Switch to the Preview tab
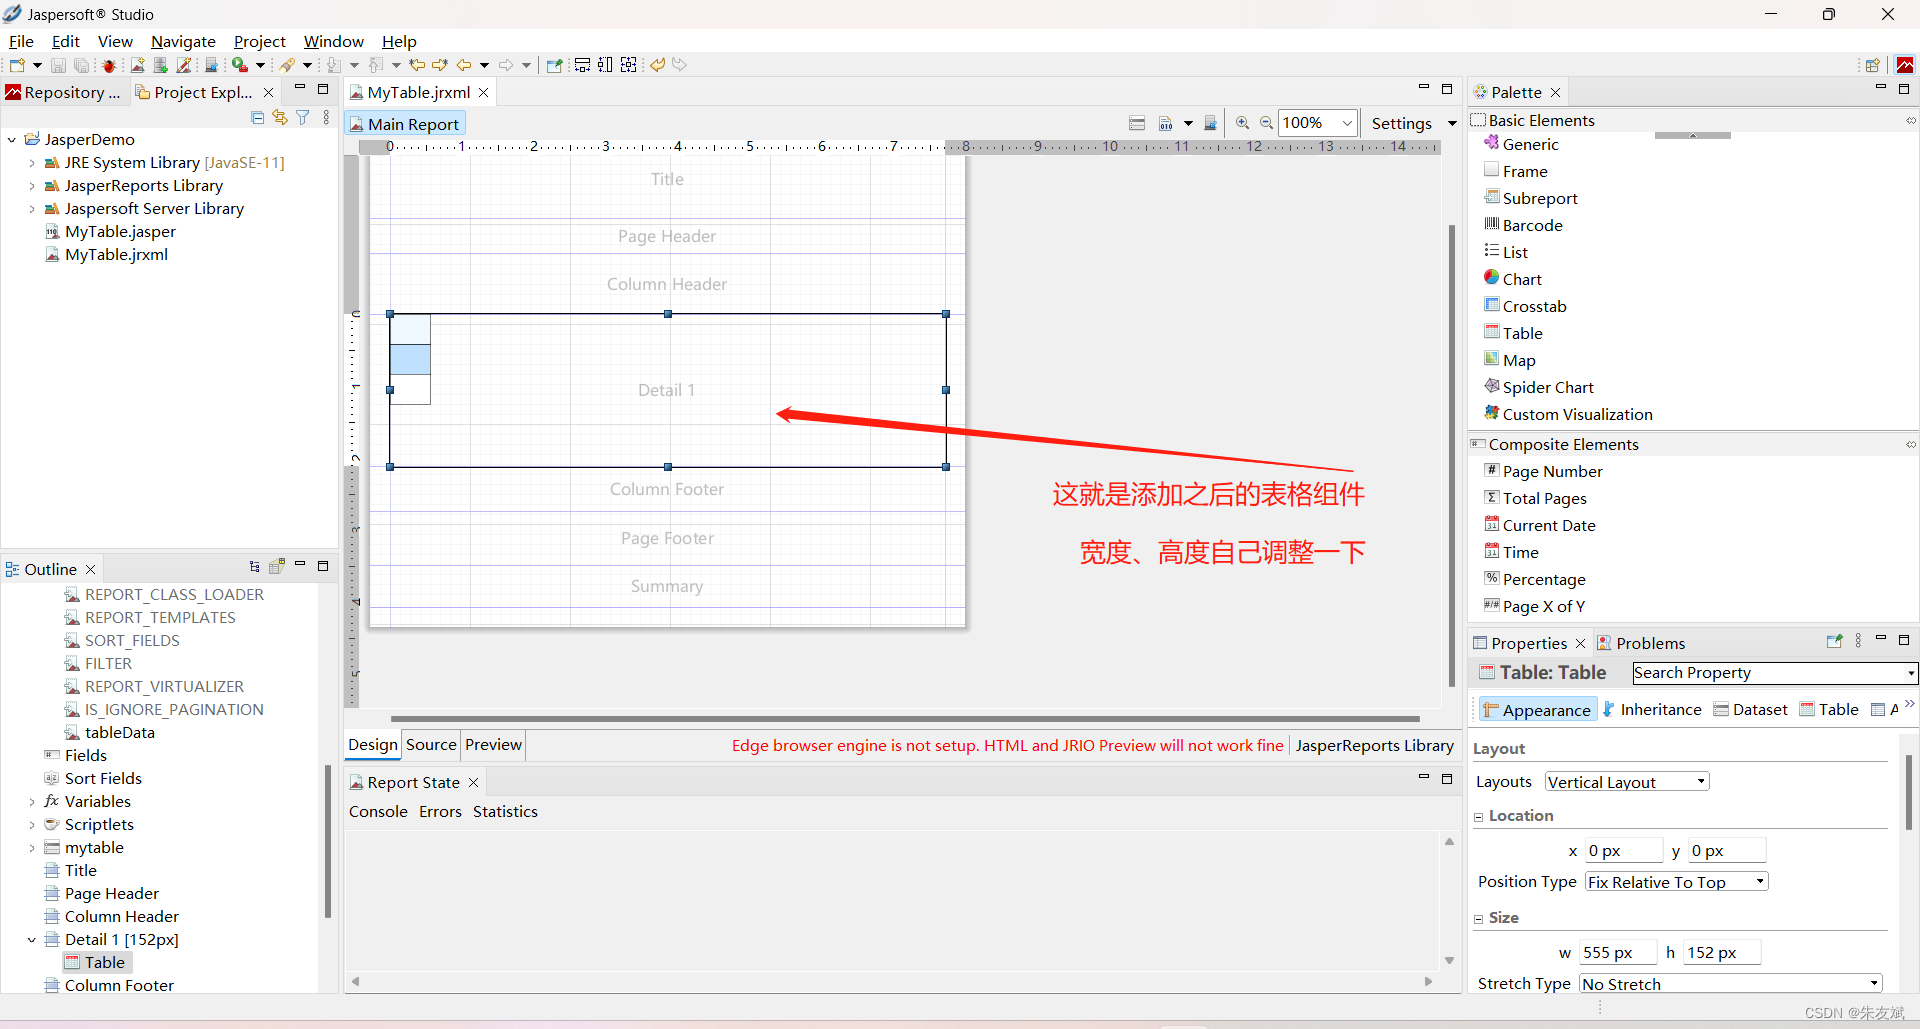This screenshot has height=1029, width=1920. click(492, 745)
